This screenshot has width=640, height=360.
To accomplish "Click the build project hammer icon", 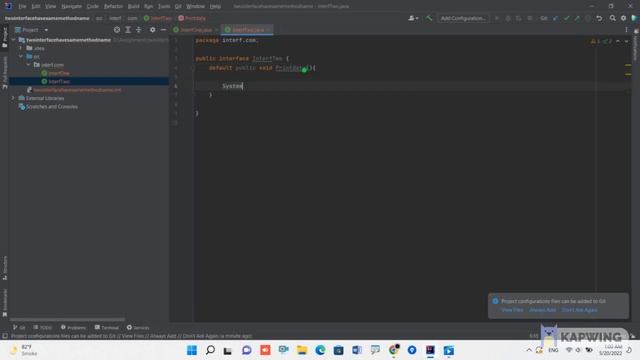I will click(429, 18).
